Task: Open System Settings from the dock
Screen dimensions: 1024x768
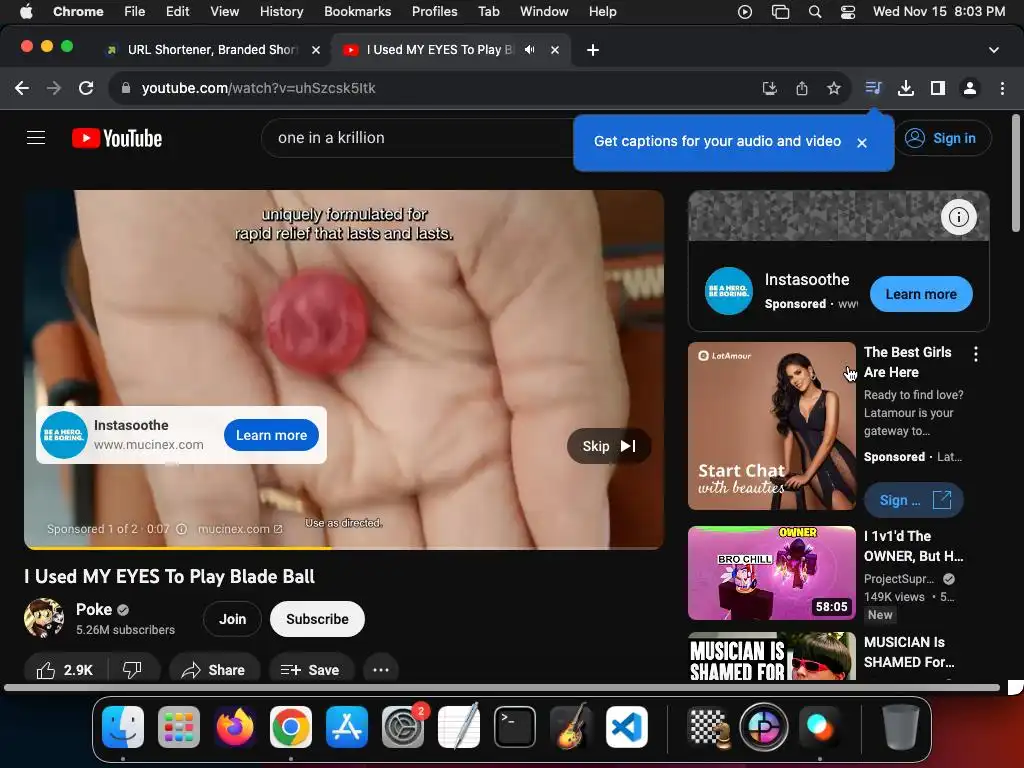Action: (x=403, y=727)
